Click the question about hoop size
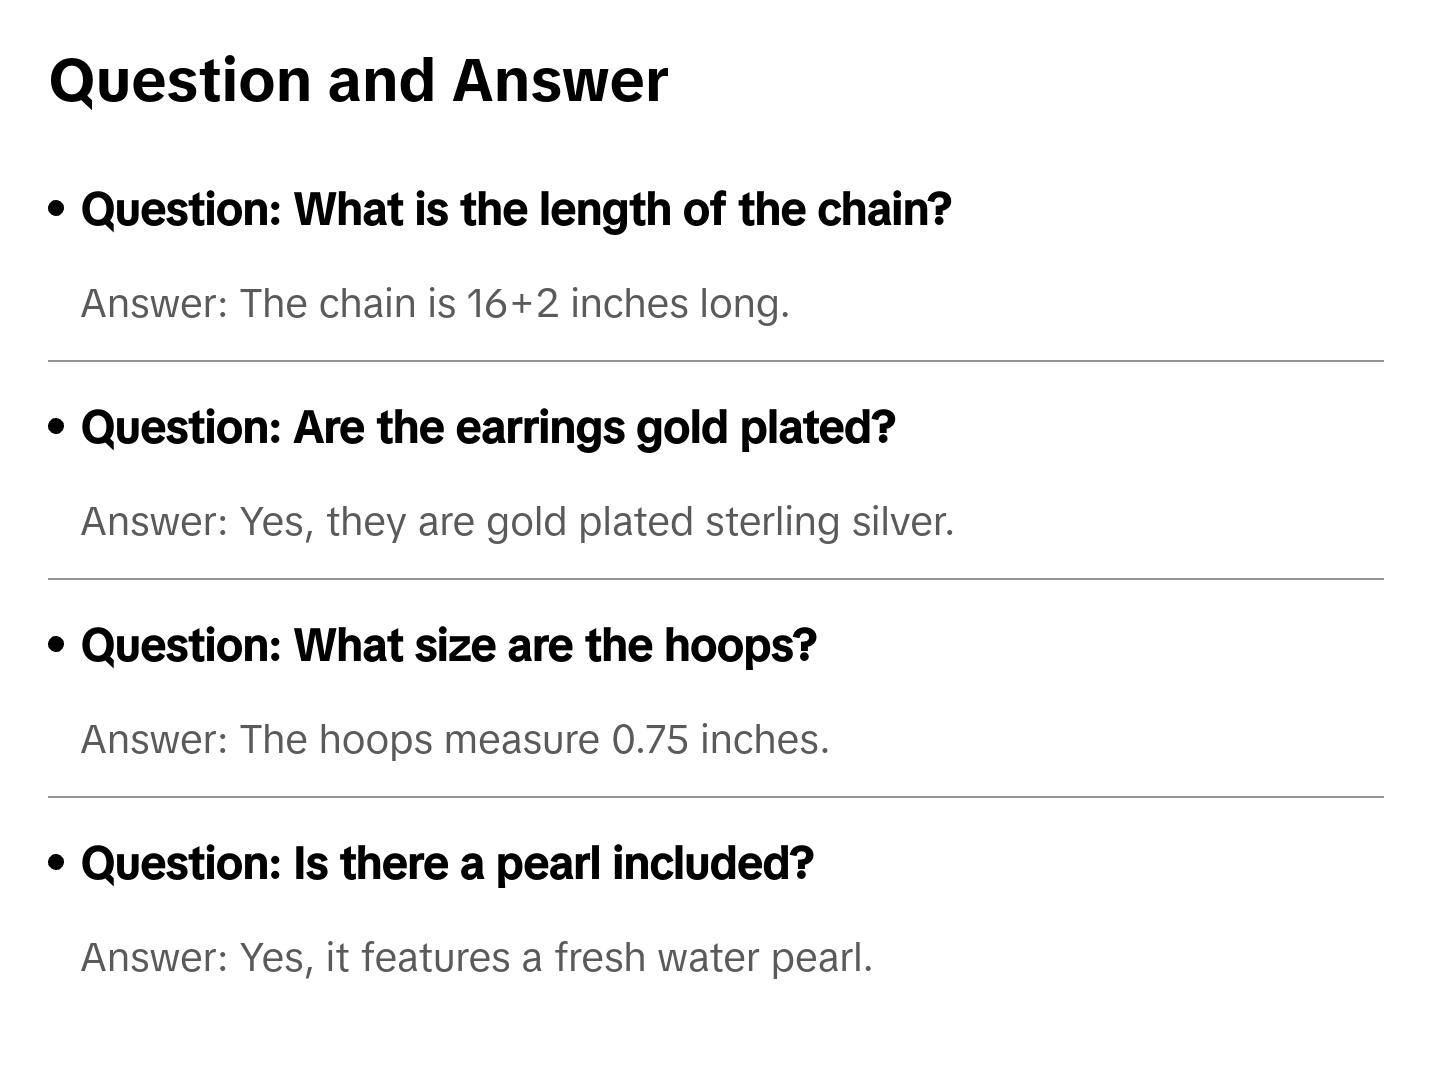 click(x=449, y=646)
